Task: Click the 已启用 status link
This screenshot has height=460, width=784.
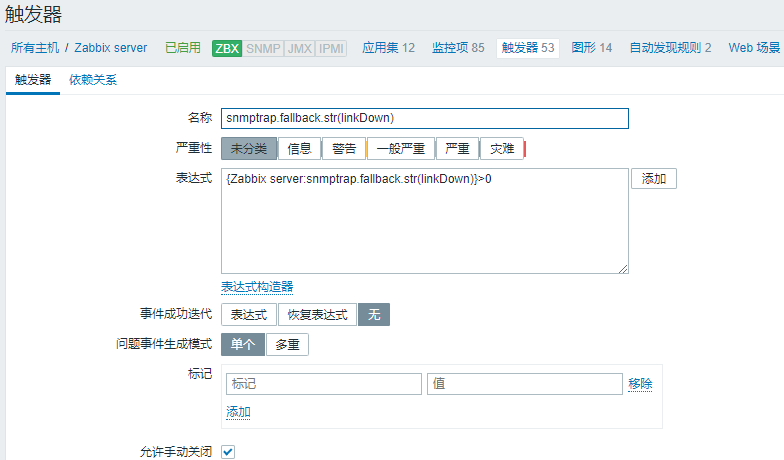Action: (x=182, y=48)
